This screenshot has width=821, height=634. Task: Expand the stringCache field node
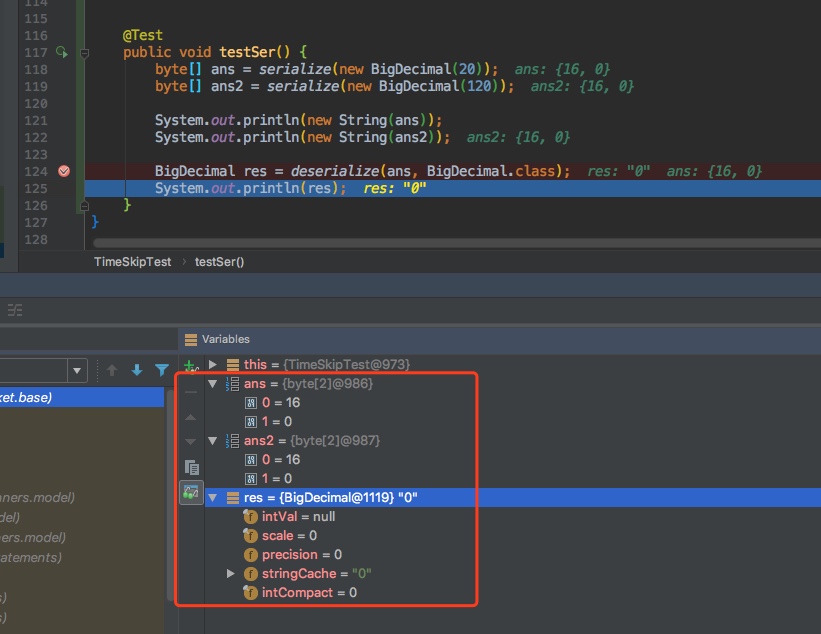(231, 574)
